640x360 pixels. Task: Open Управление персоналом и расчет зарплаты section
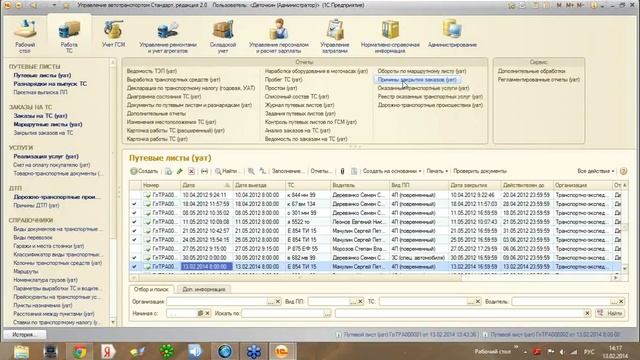[x=279, y=36]
